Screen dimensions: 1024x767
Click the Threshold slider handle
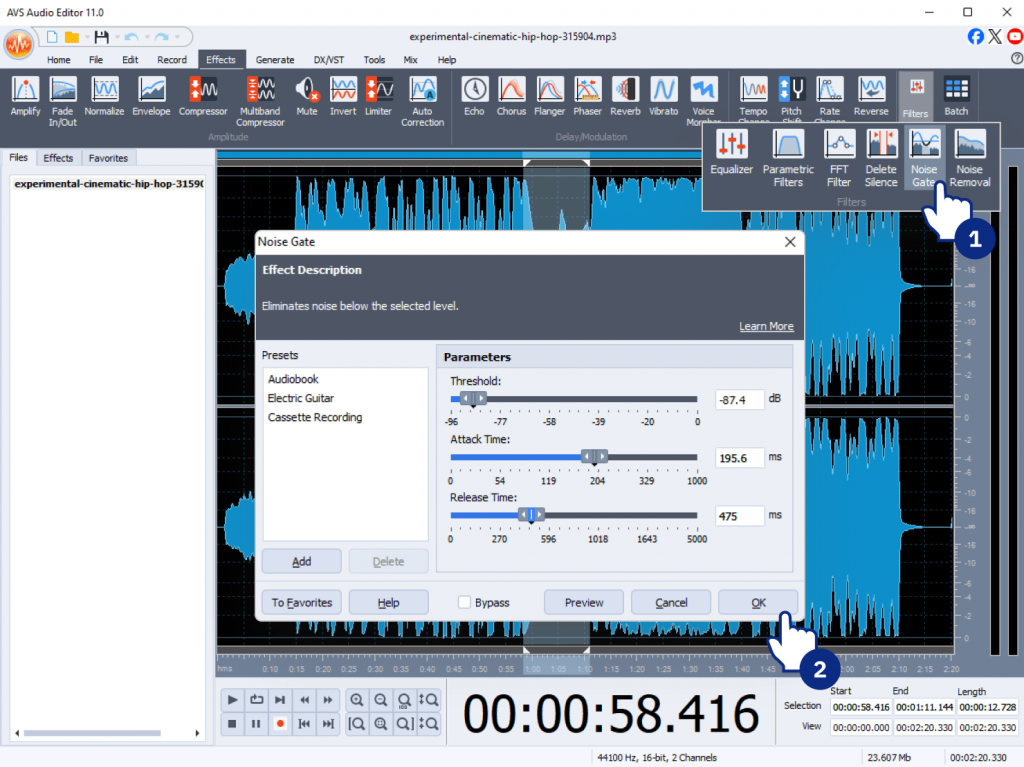tap(473, 399)
